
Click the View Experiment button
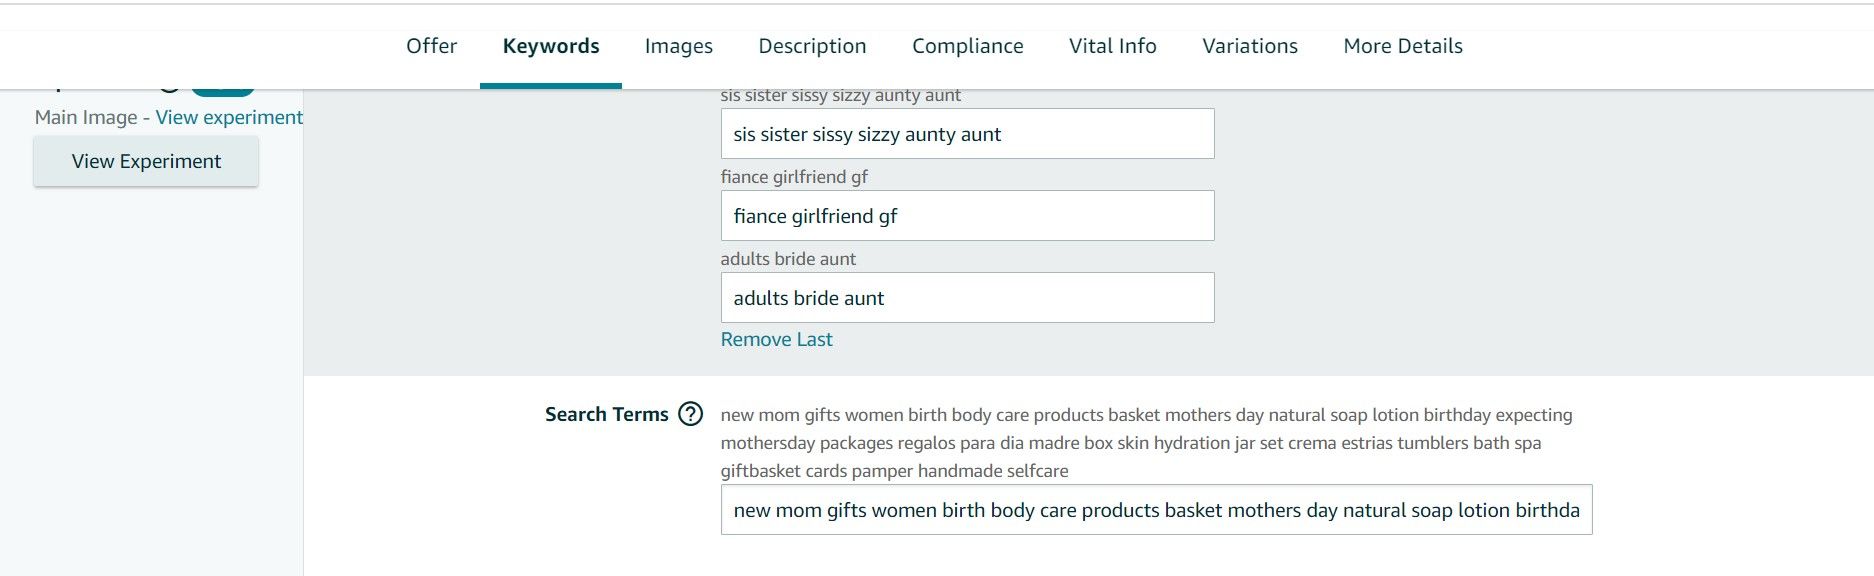click(x=146, y=161)
